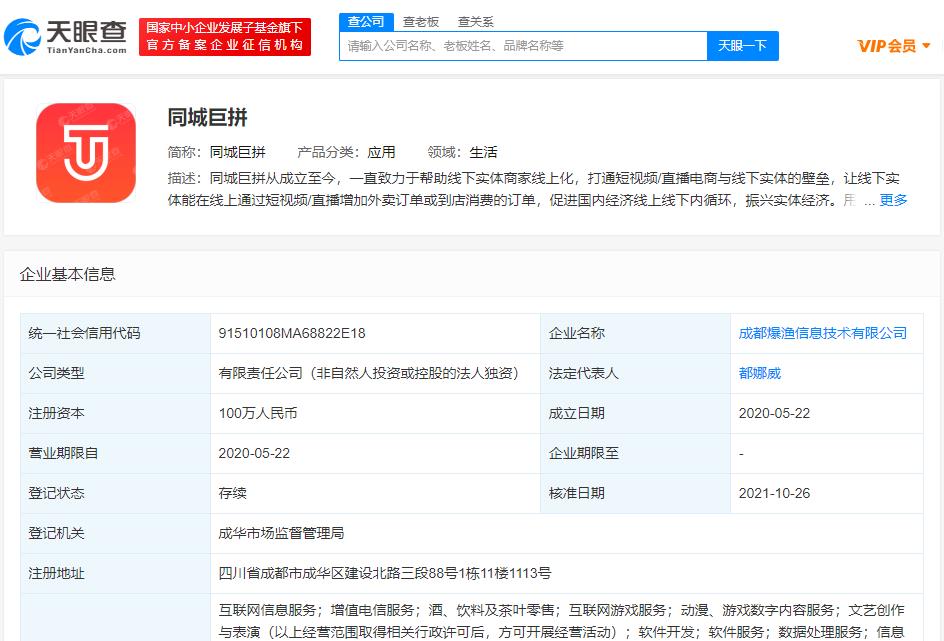944x641 pixels.
Task: Click the 企业名称 label cell
Action: point(636,333)
